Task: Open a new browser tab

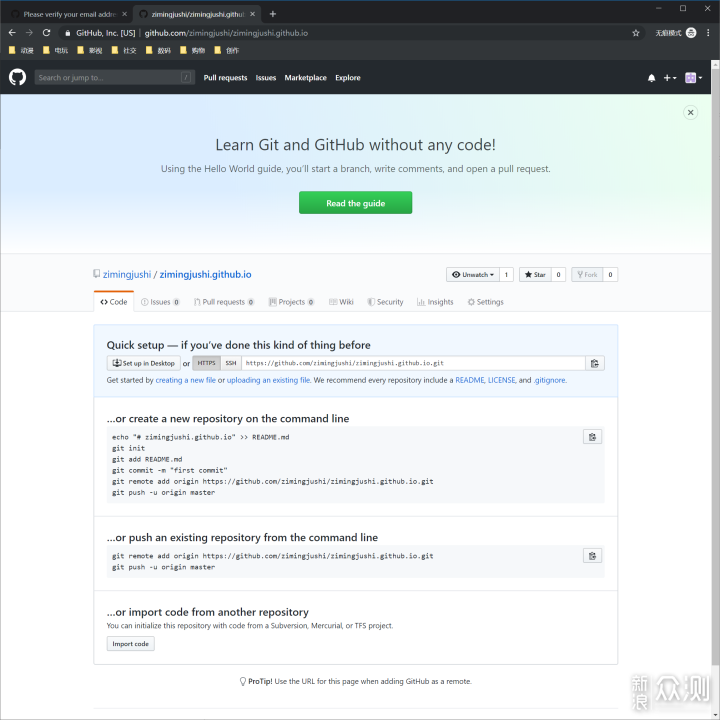Action: 272,14
